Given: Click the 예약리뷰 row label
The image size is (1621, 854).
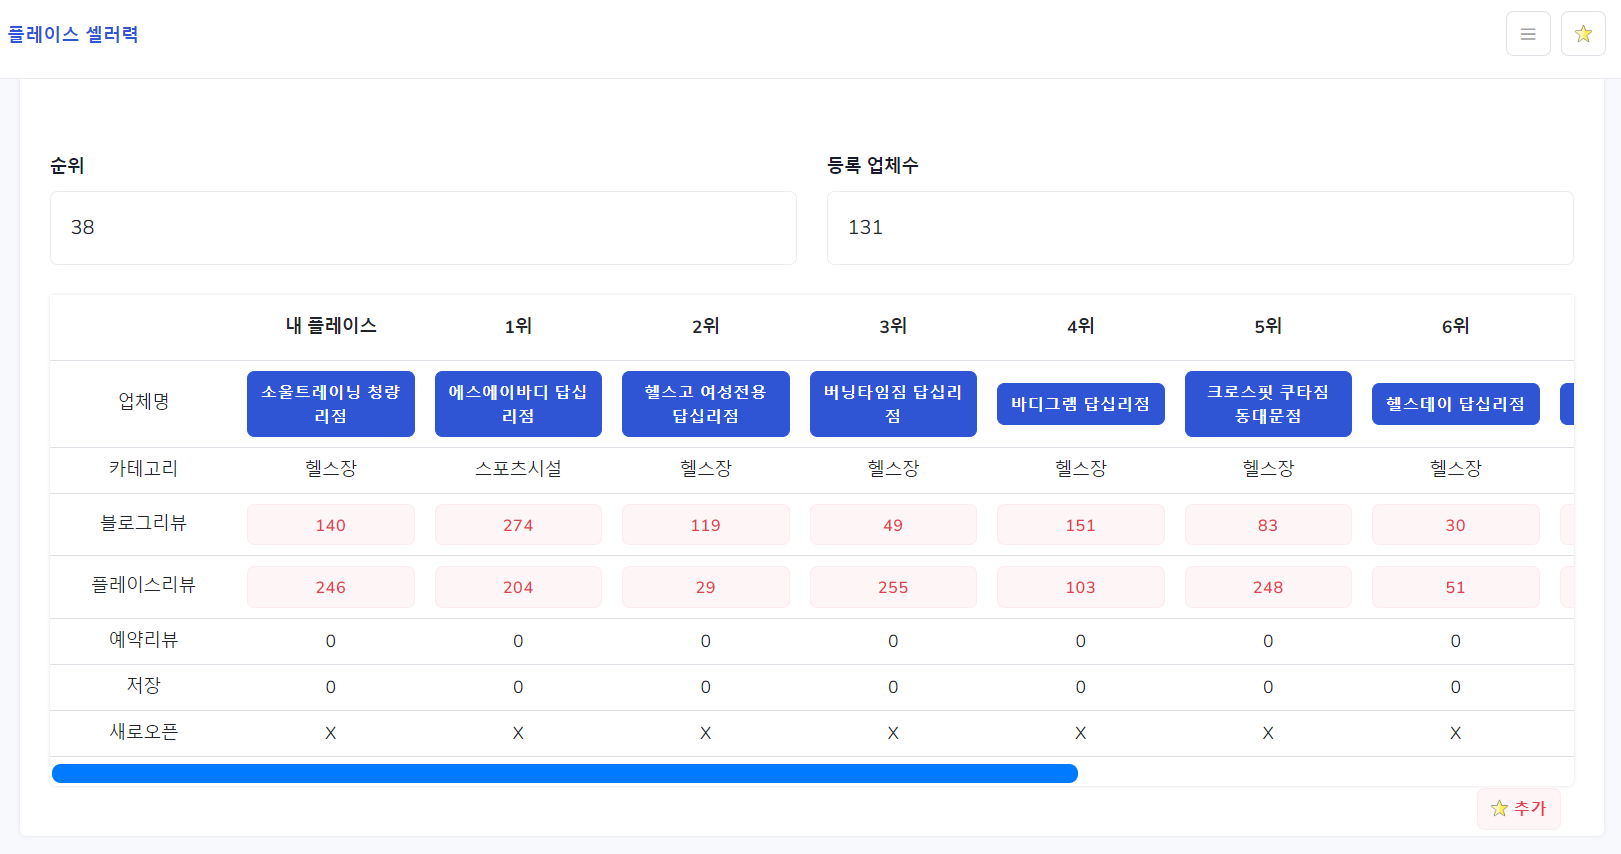Looking at the screenshot, I should coord(144,640).
